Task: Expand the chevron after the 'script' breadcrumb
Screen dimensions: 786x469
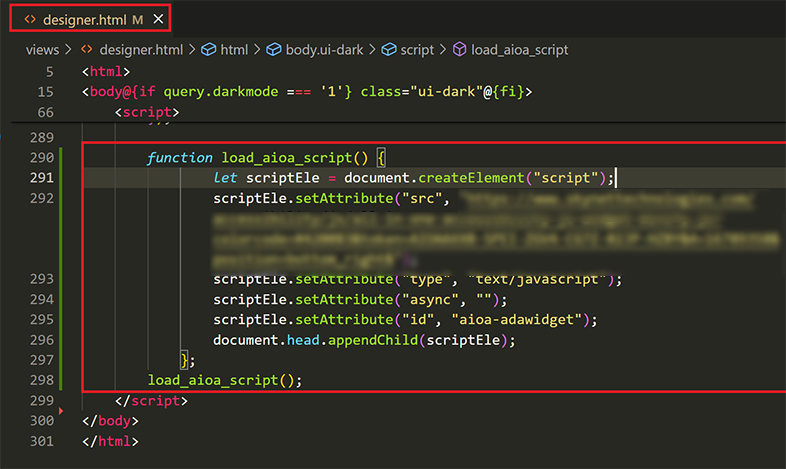Action: coord(443,49)
